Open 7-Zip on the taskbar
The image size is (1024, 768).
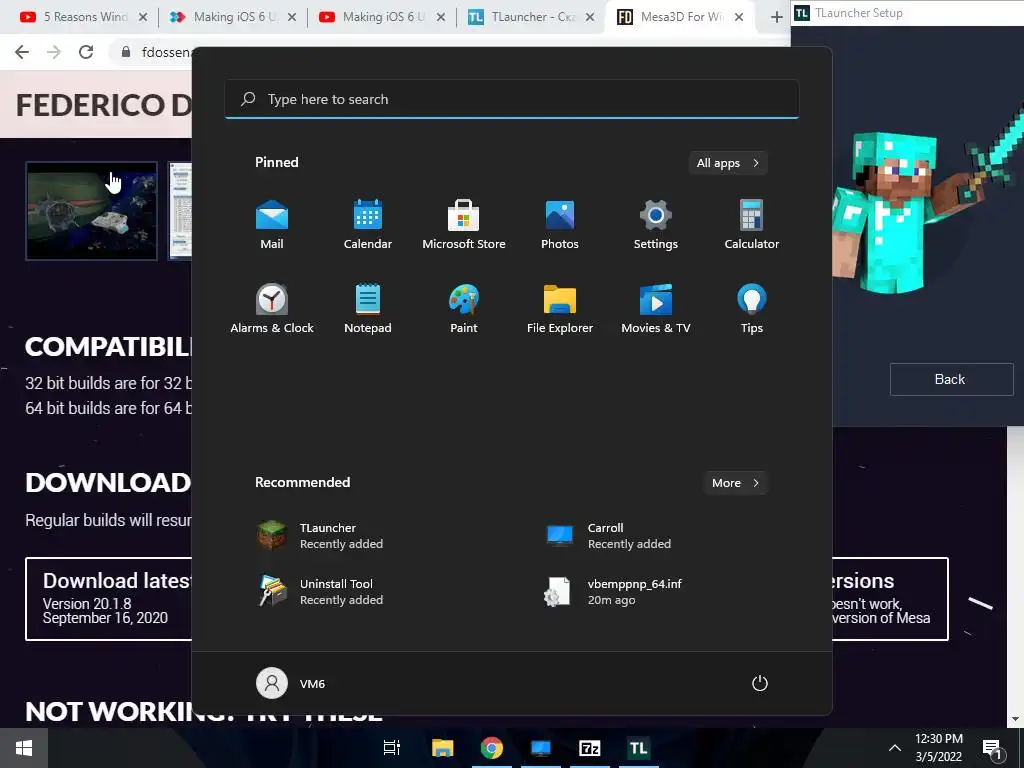point(590,748)
